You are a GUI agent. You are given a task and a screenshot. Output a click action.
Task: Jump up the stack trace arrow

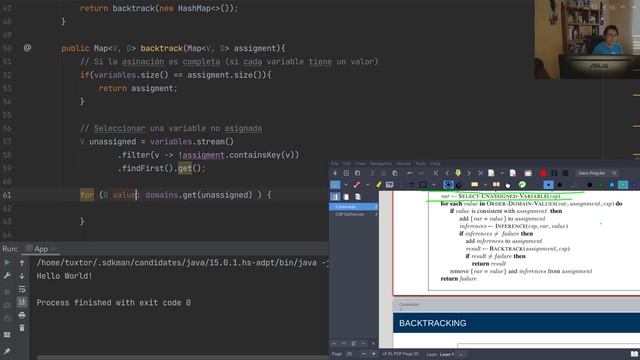click(22, 263)
